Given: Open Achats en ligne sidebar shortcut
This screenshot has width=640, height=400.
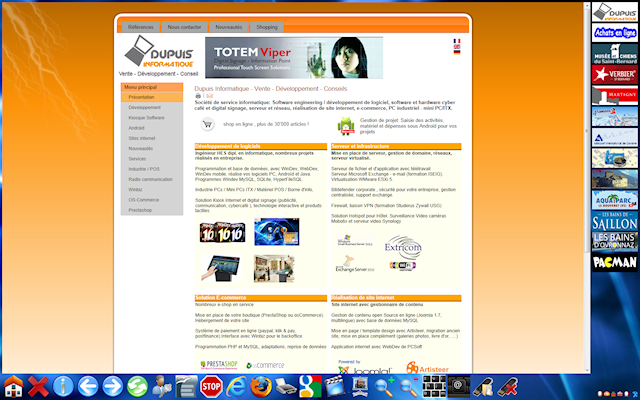Looking at the screenshot, I should 615,33.
